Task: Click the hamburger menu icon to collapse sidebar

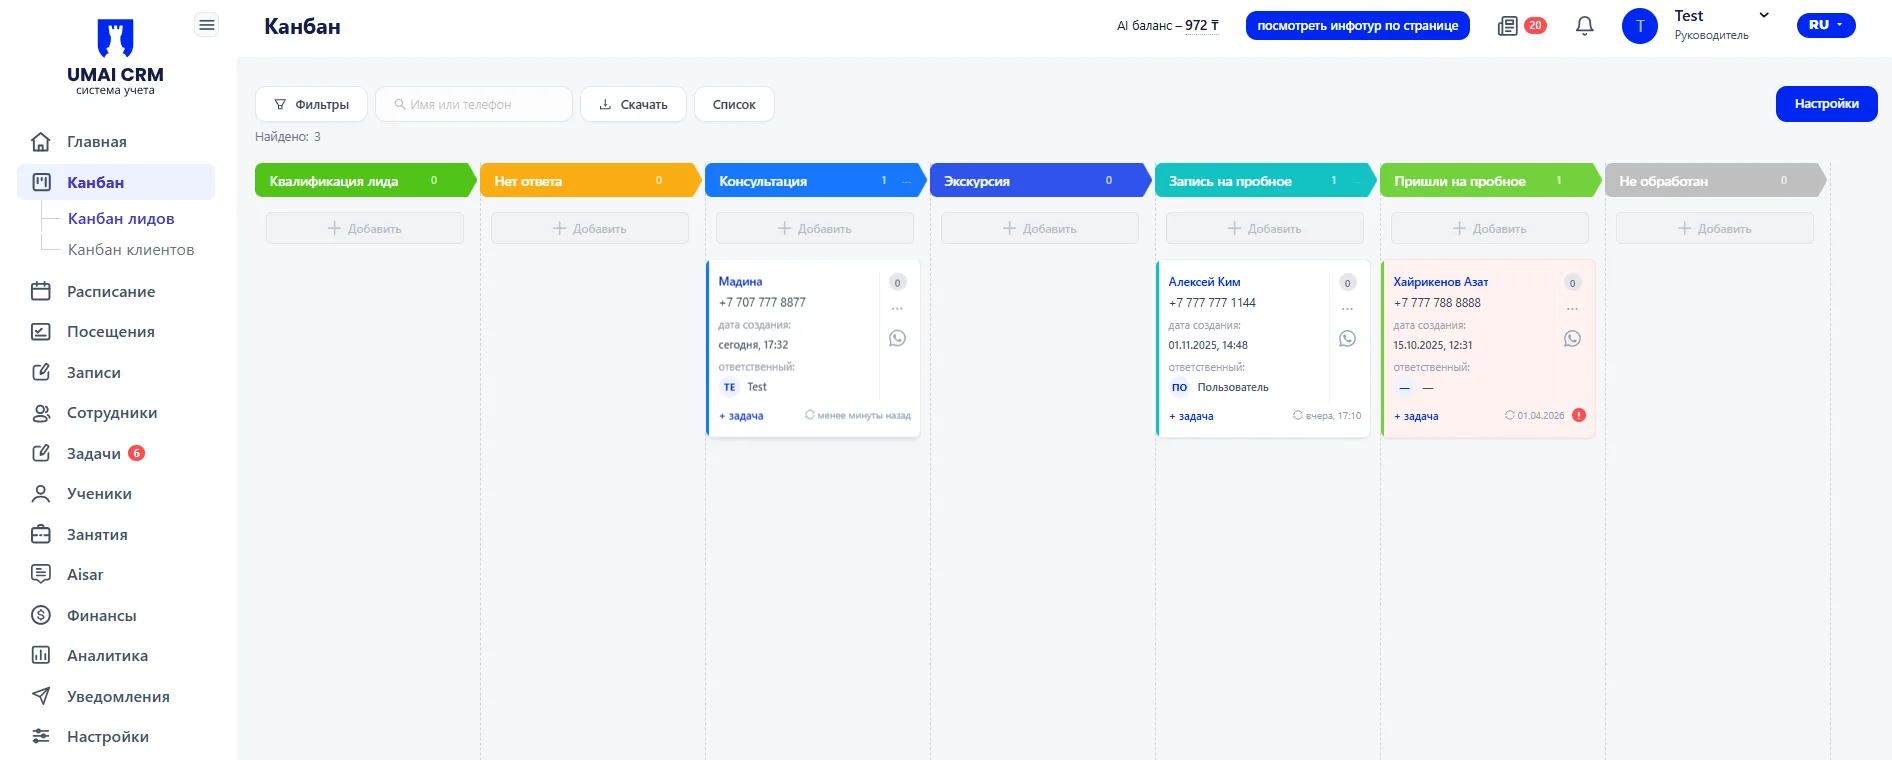Action: (207, 25)
